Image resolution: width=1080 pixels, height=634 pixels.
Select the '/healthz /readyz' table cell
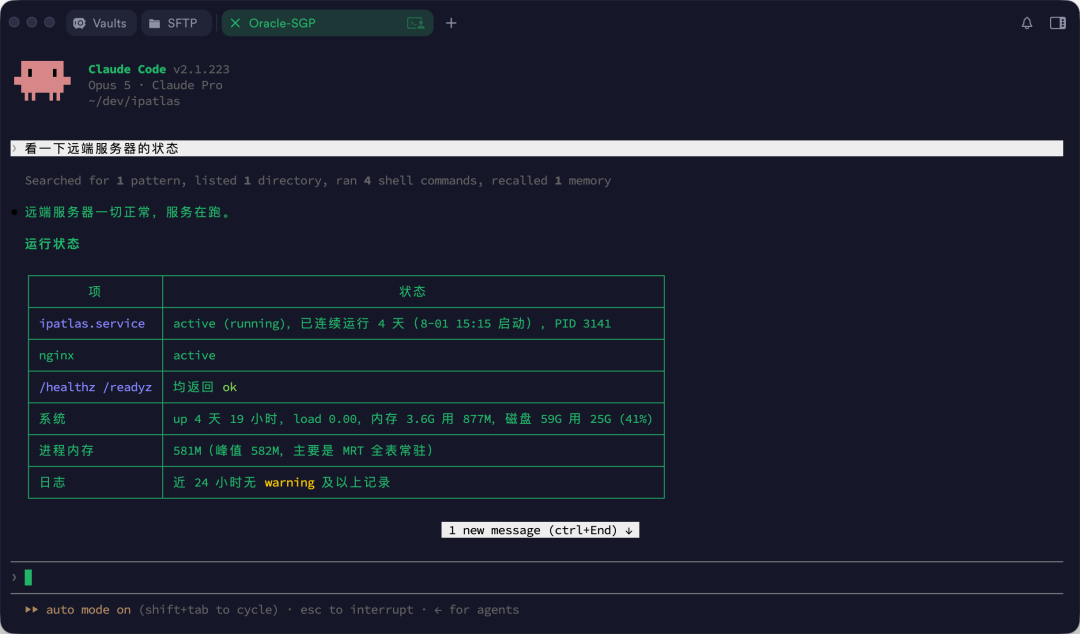pos(95,387)
